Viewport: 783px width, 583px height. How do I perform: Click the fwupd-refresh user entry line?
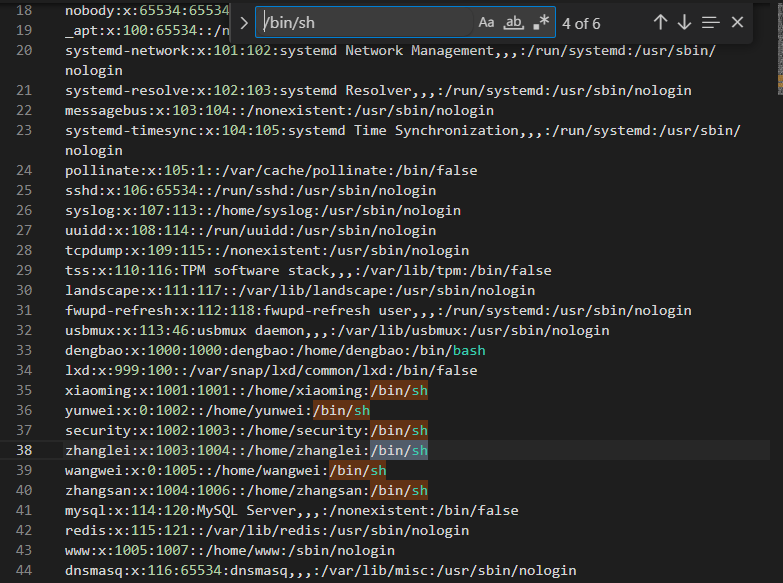tap(378, 310)
